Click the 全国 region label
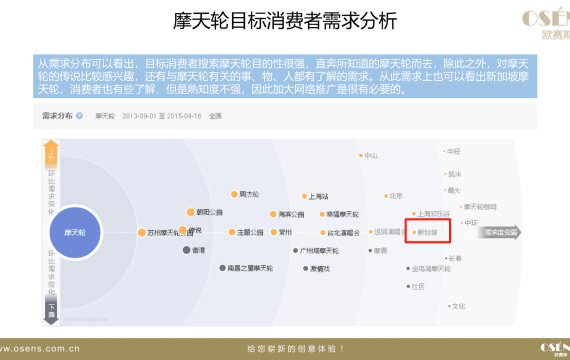Image resolution: width=570 pixels, height=360 pixels. click(215, 116)
